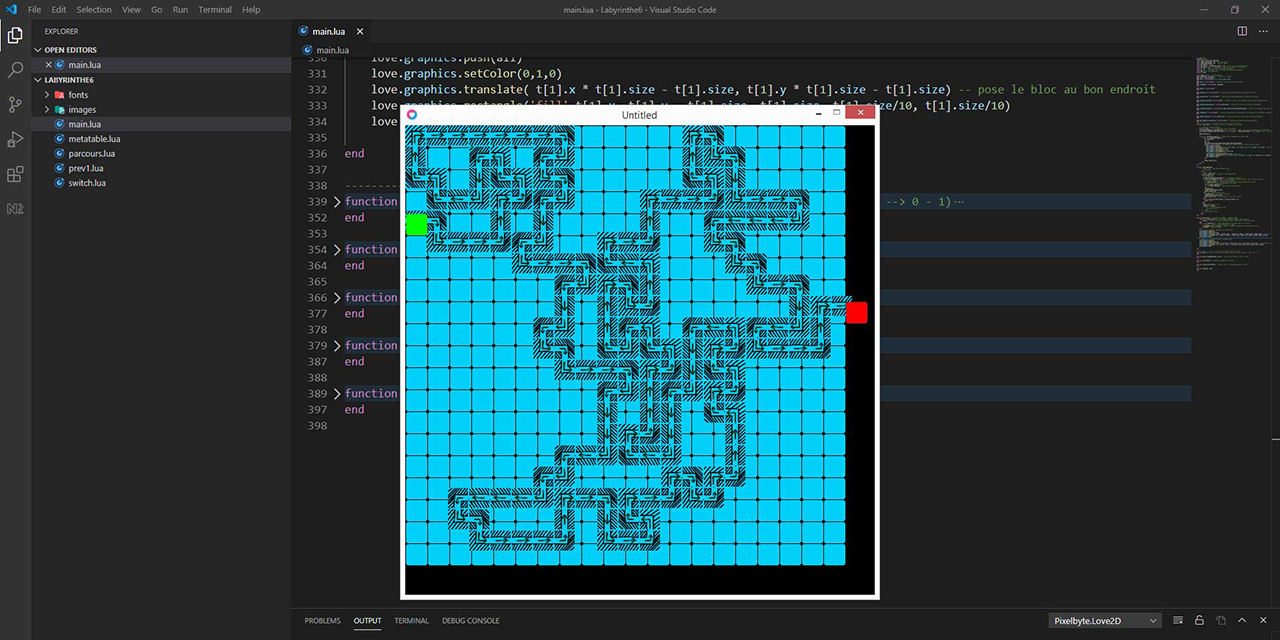The image size is (1280, 640).
Task: Open the Run and Debug view
Action: click(15, 139)
